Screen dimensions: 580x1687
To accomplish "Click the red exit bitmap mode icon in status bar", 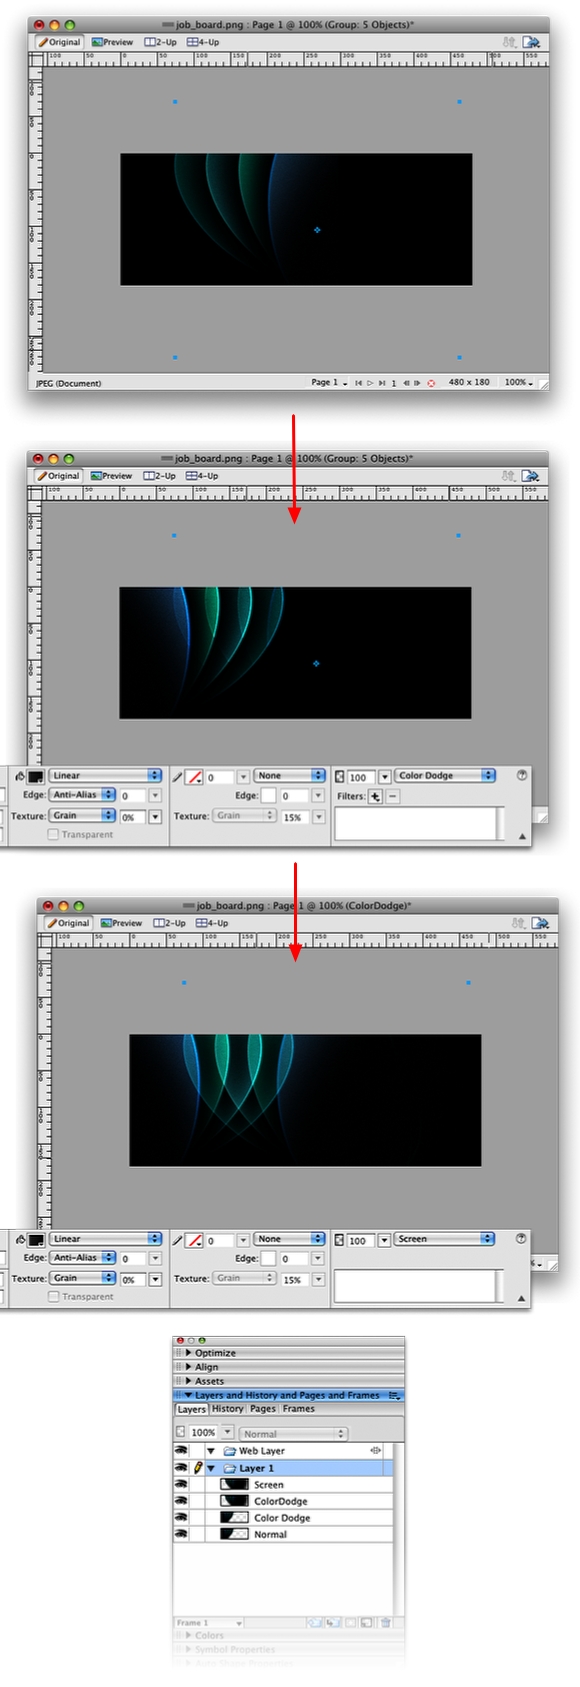I will (431, 383).
